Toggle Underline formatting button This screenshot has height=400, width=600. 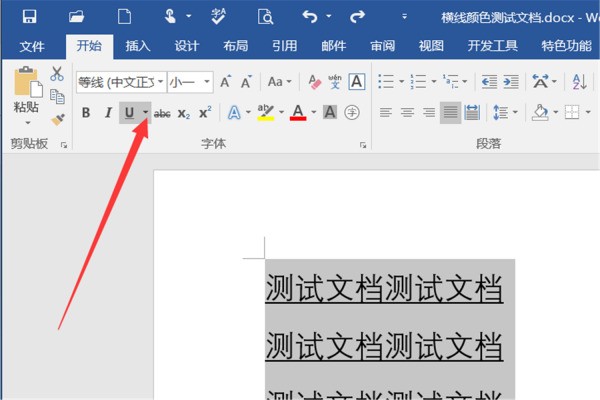129,113
